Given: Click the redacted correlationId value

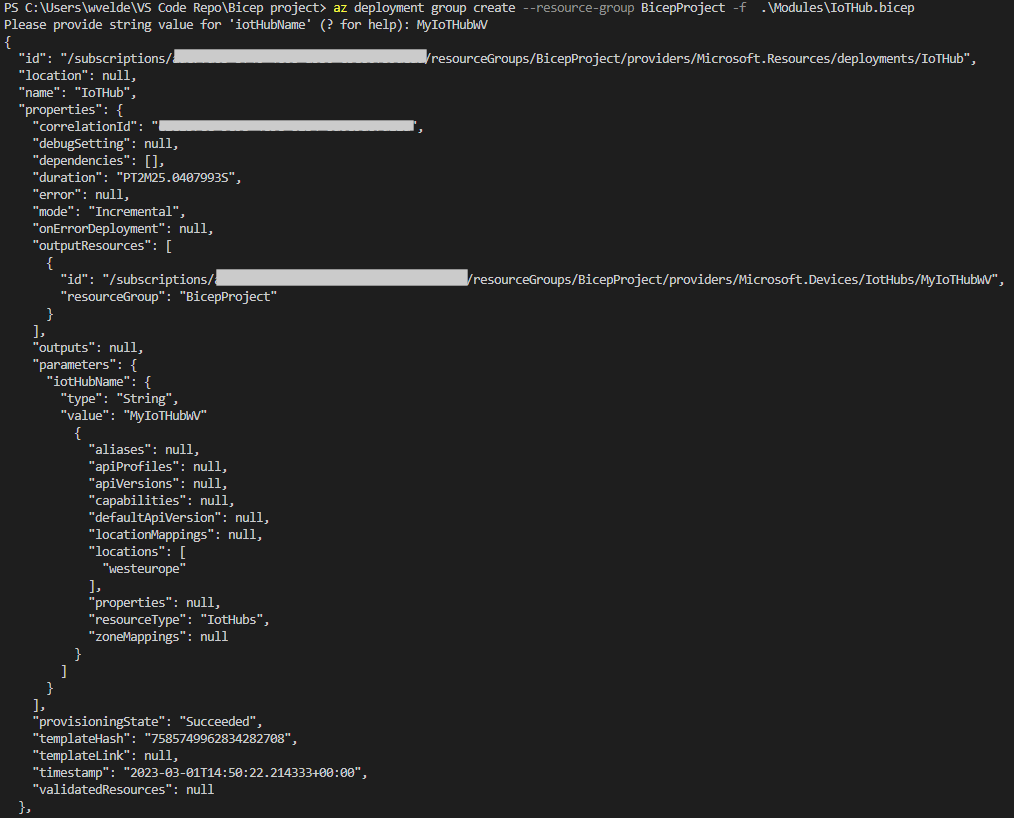Looking at the screenshot, I should pos(287,126).
